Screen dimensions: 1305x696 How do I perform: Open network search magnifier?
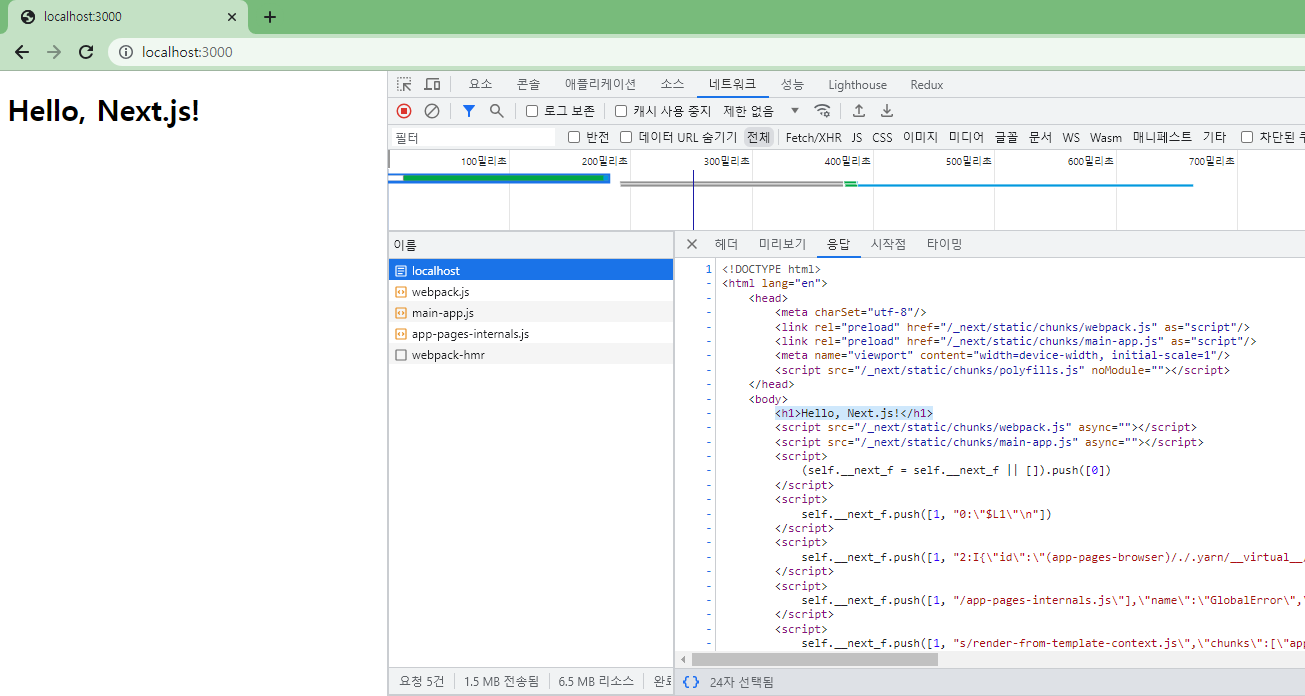point(496,111)
